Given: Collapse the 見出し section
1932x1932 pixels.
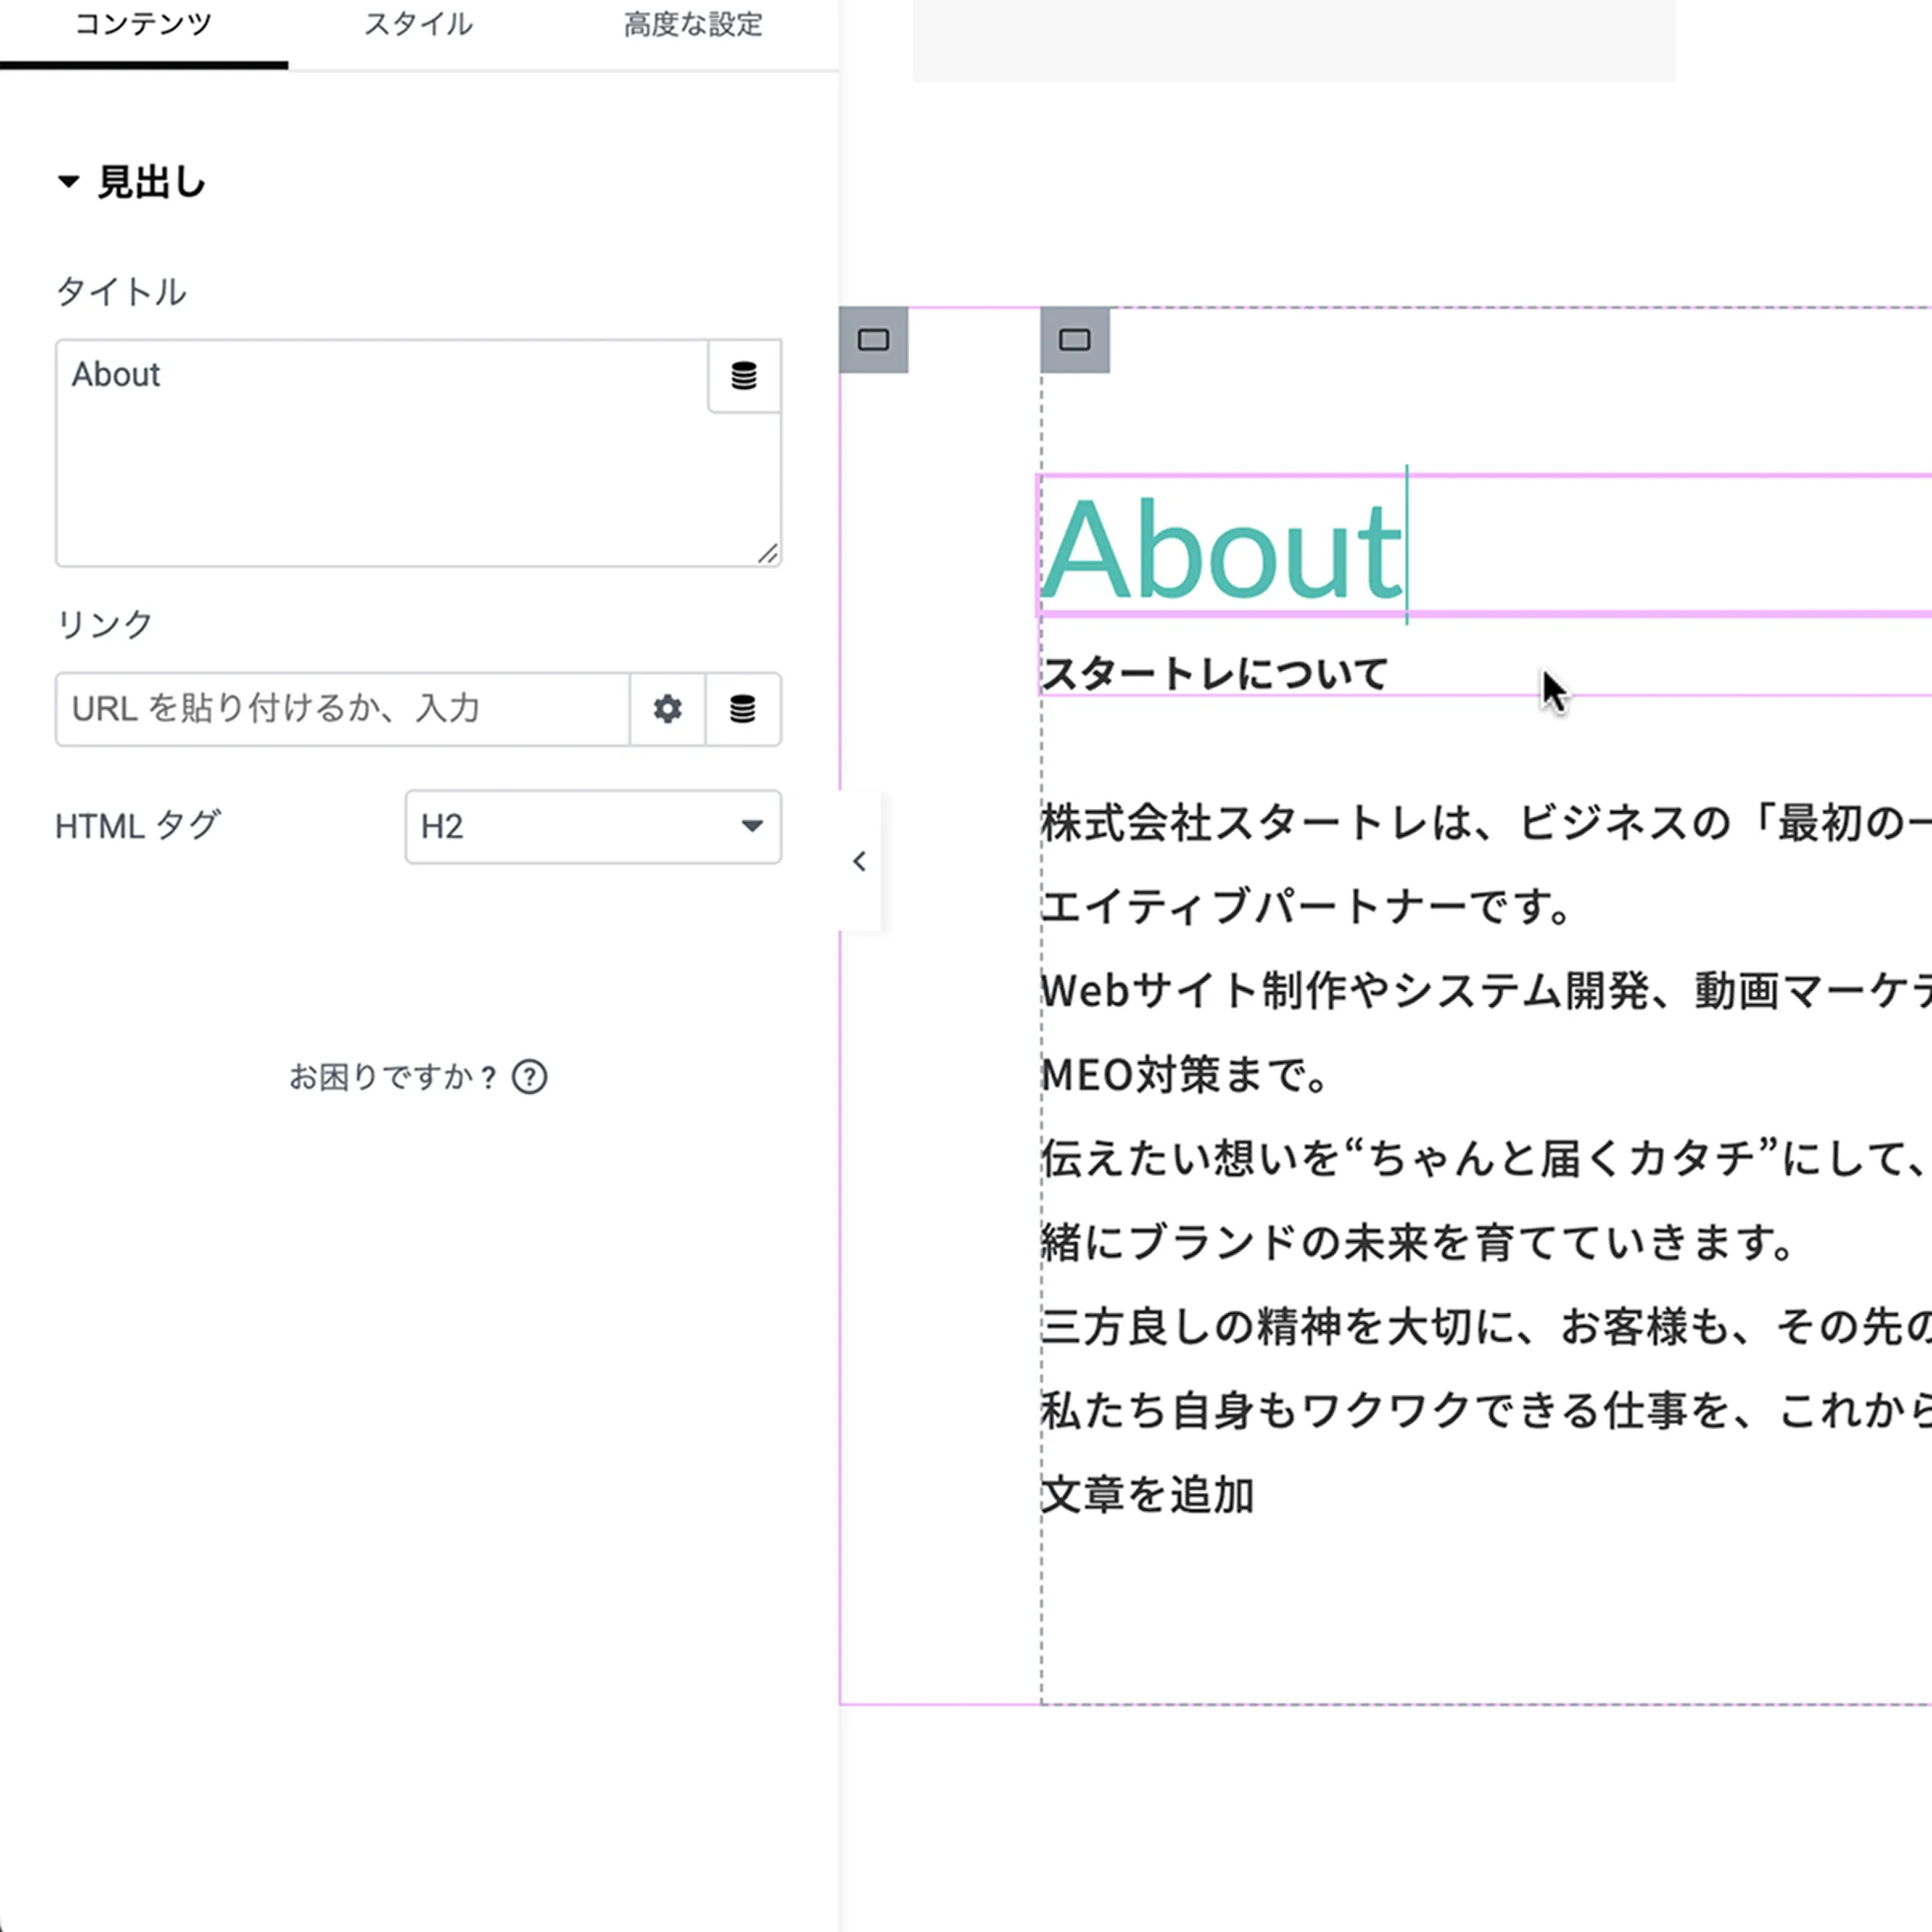Looking at the screenshot, I should click(x=68, y=181).
